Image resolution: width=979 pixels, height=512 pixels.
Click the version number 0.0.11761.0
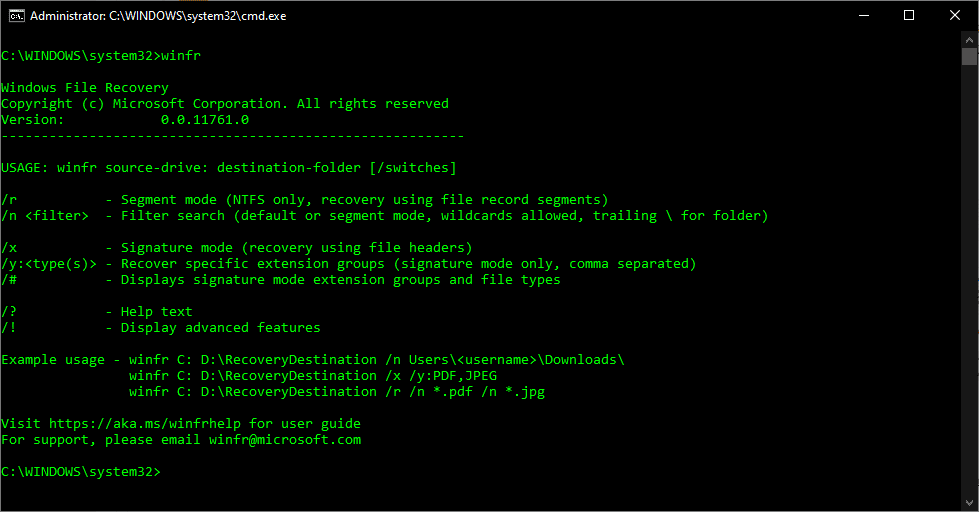[205, 120]
